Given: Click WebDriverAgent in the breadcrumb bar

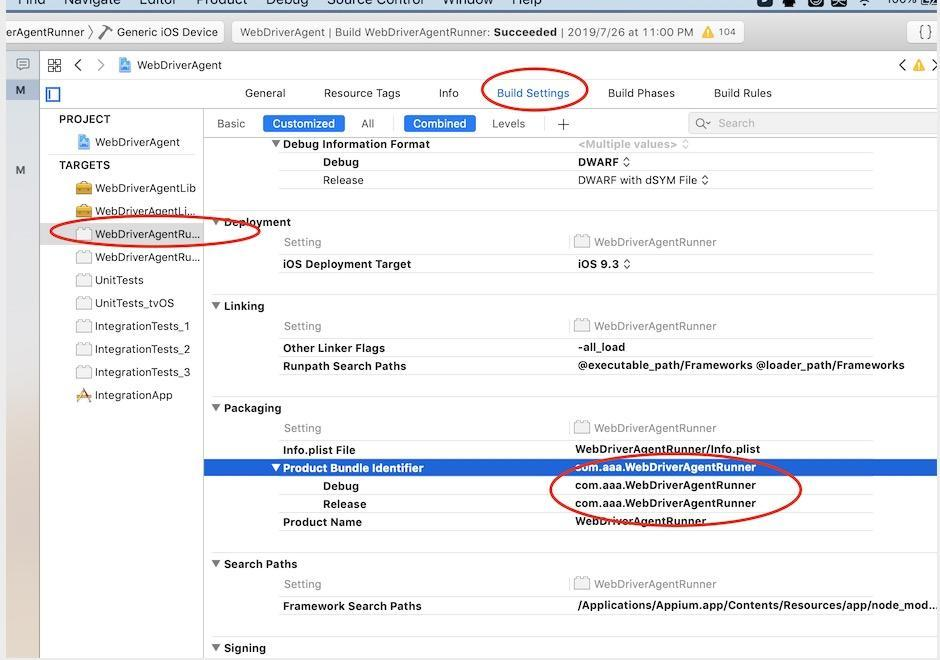Looking at the screenshot, I should (x=179, y=65).
